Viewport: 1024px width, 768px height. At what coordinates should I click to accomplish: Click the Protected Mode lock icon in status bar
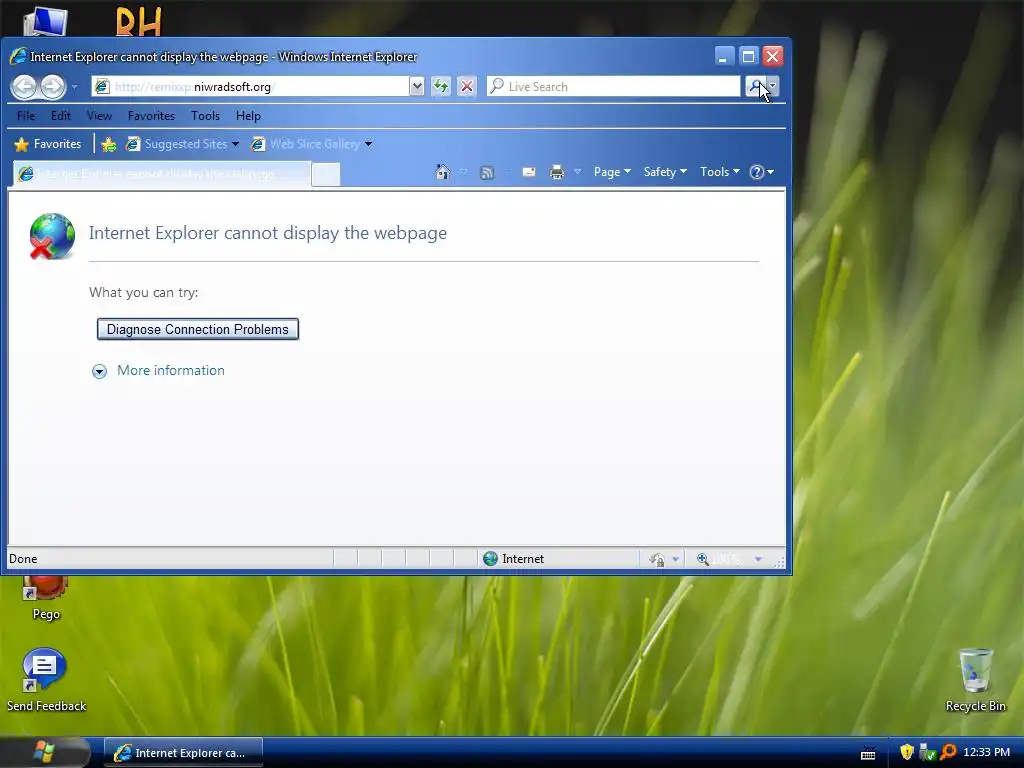[657, 559]
